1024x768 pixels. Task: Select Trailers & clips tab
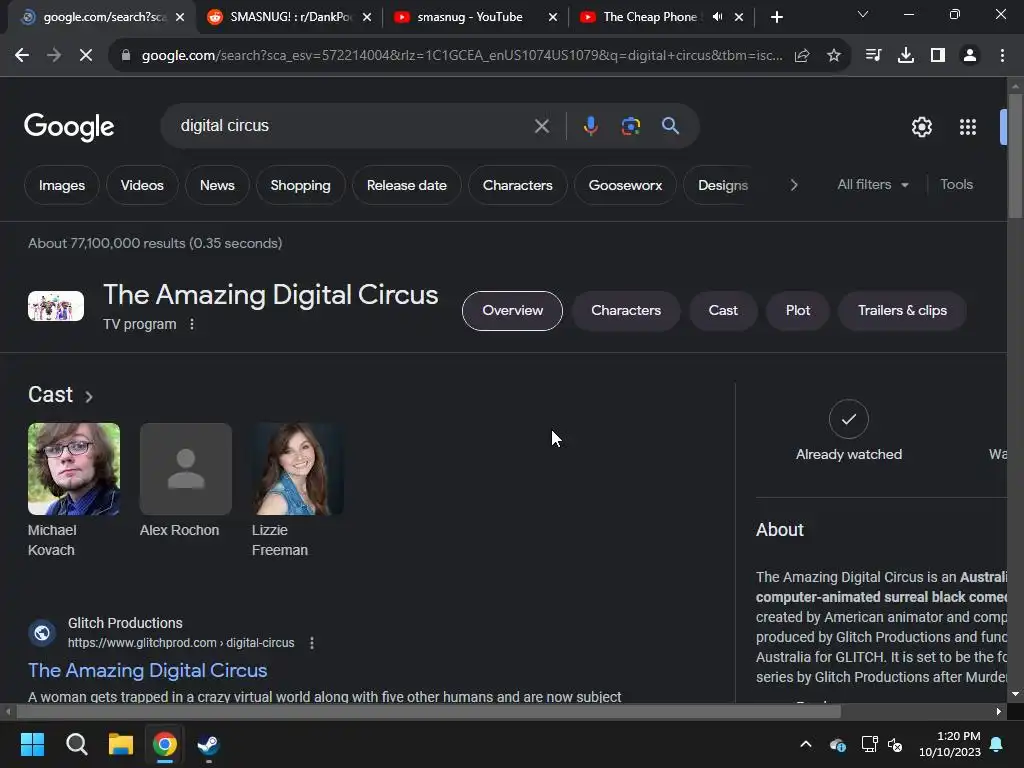click(902, 311)
